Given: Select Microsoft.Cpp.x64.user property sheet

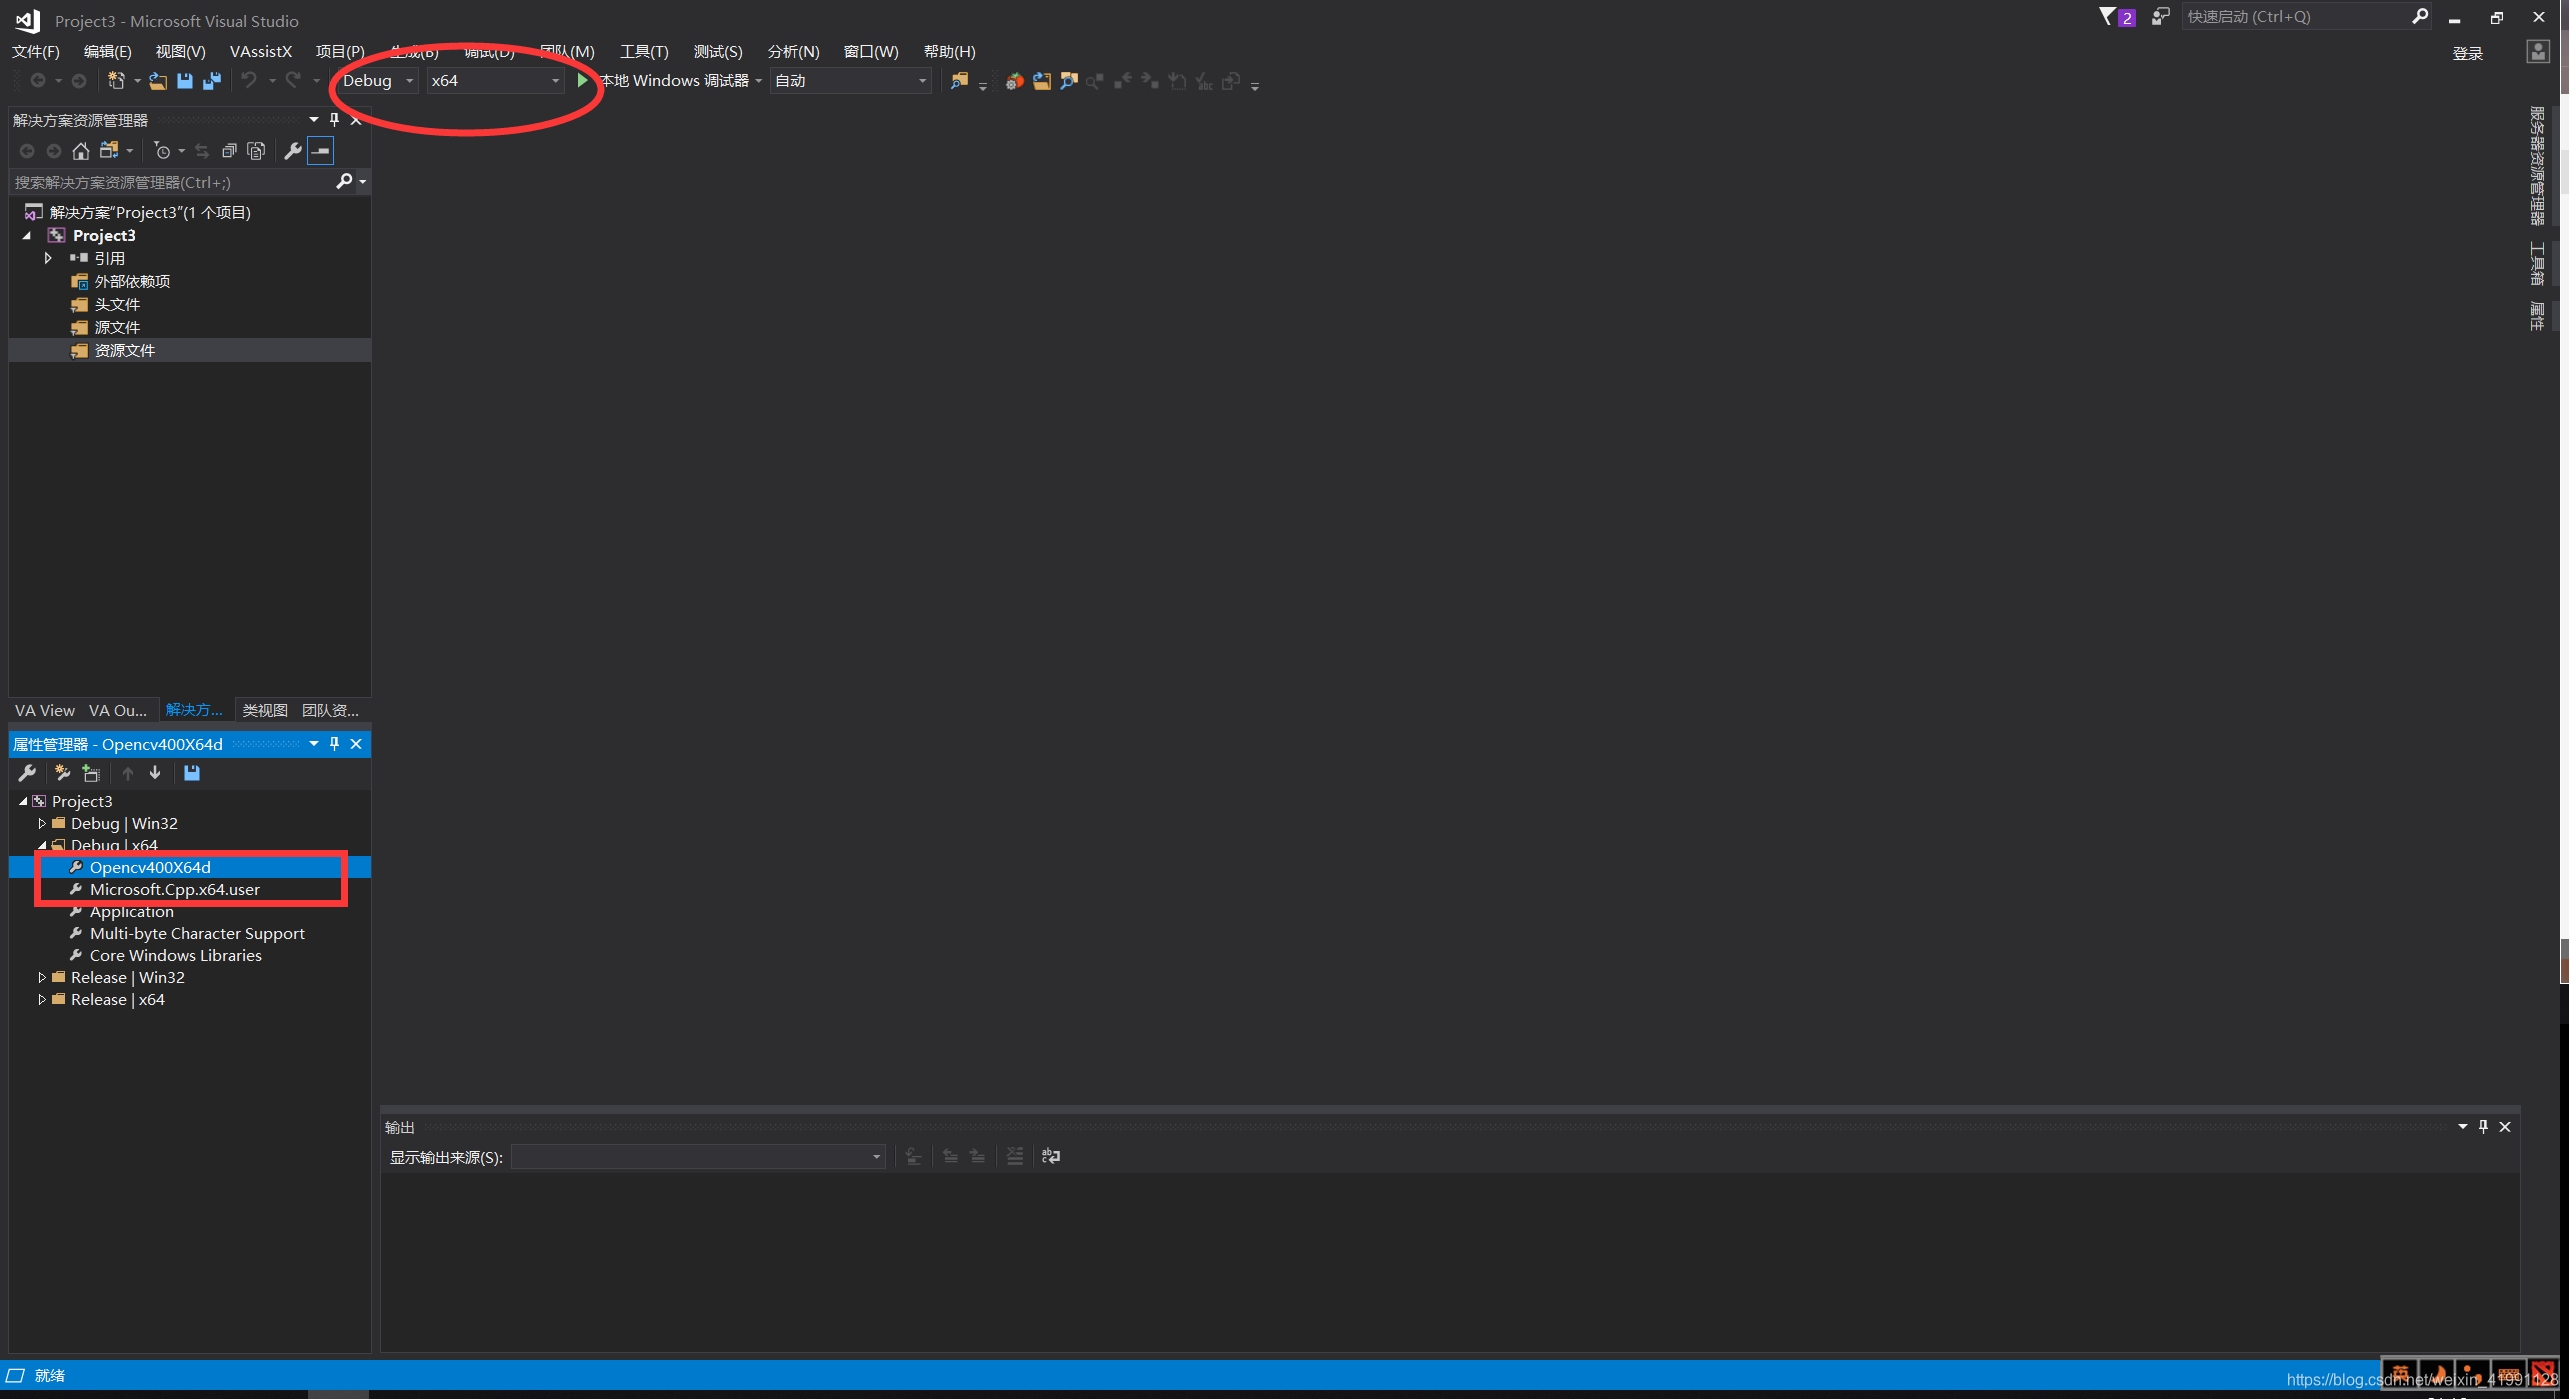Looking at the screenshot, I should [175, 889].
